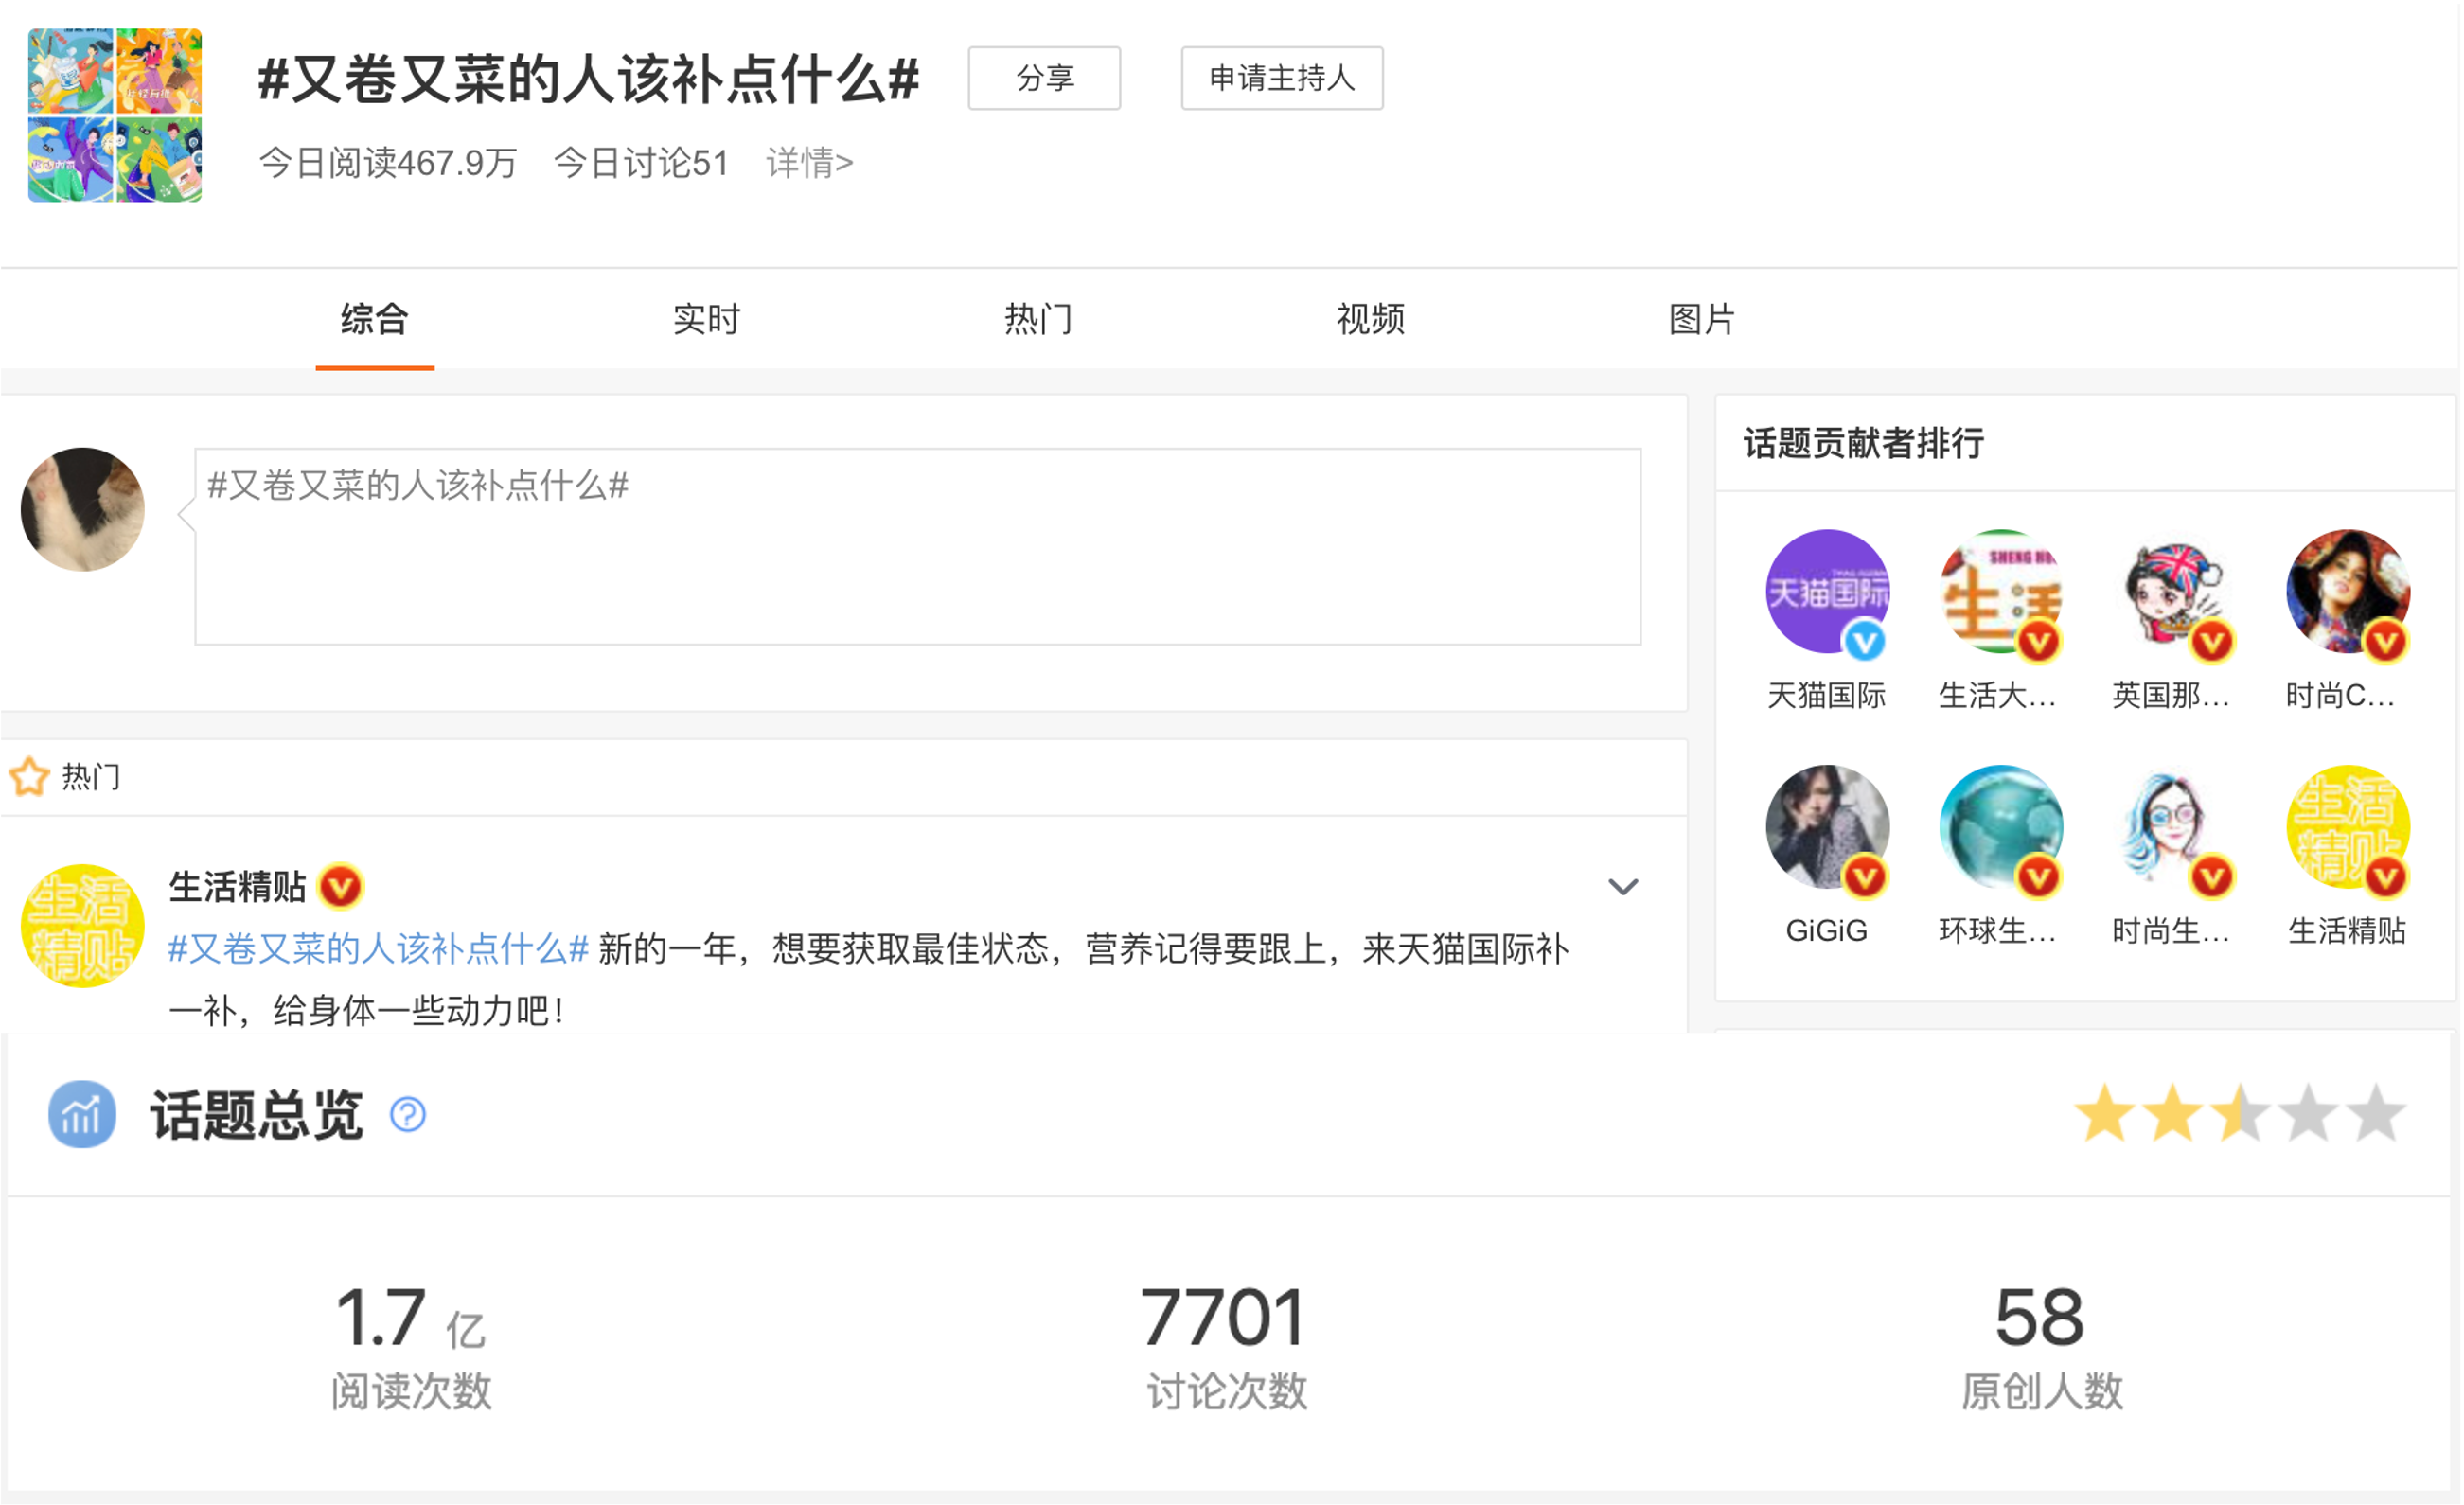2464x1505 pixels.
Task: Expand the 详情> topic details
Action: tap(810, 161)
